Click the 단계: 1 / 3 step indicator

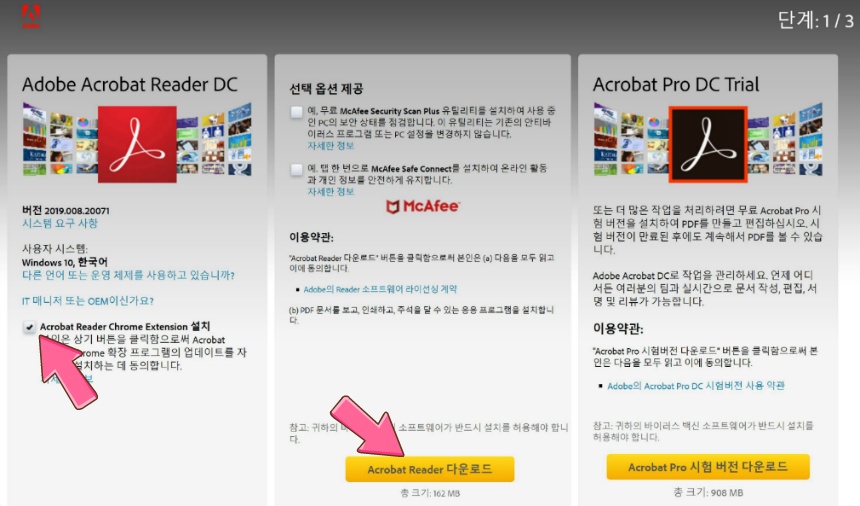pyautogui.click(x=816, y=21)
